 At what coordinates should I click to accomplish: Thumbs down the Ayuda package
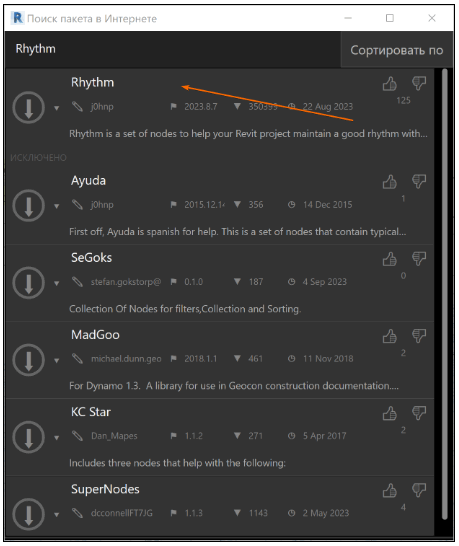(x=419, y=182)
